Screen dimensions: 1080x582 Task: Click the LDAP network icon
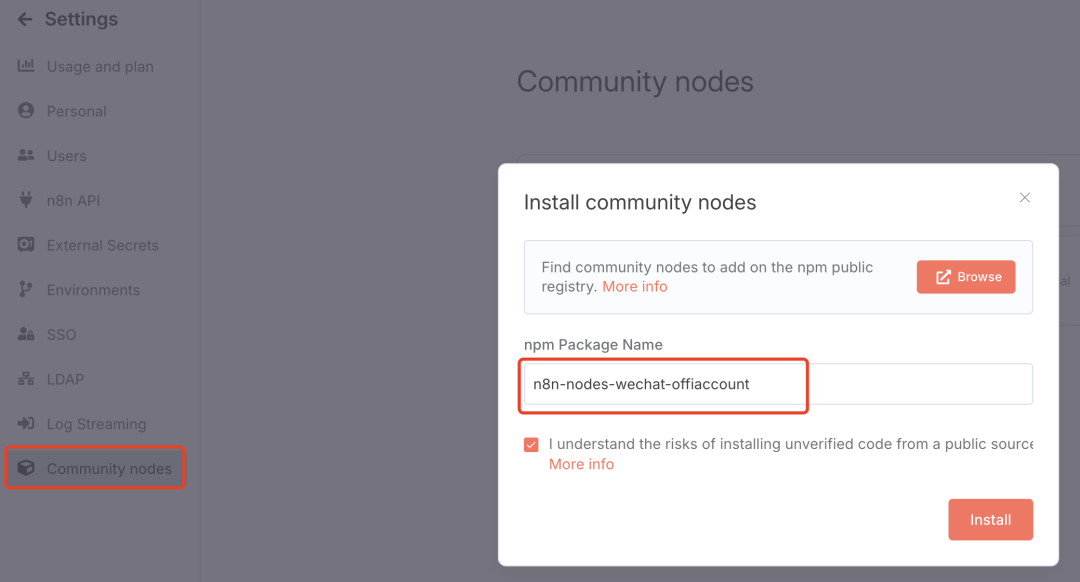(26, 379)
